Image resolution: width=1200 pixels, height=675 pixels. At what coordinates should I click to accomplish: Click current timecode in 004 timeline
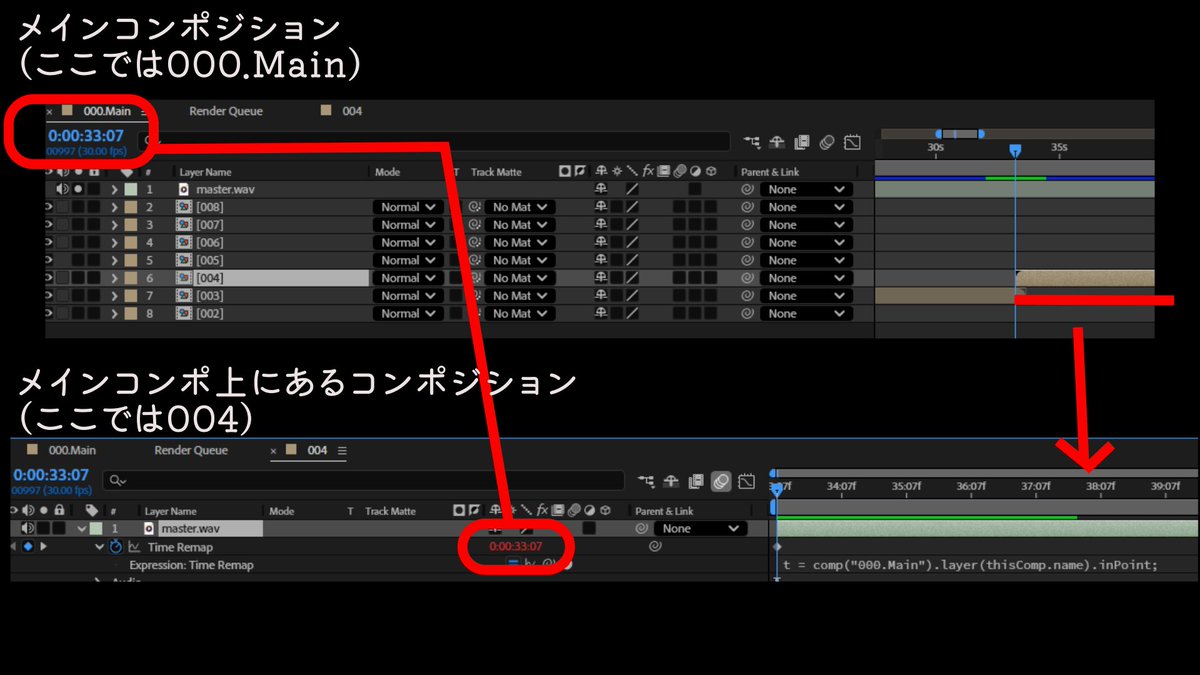51,475
